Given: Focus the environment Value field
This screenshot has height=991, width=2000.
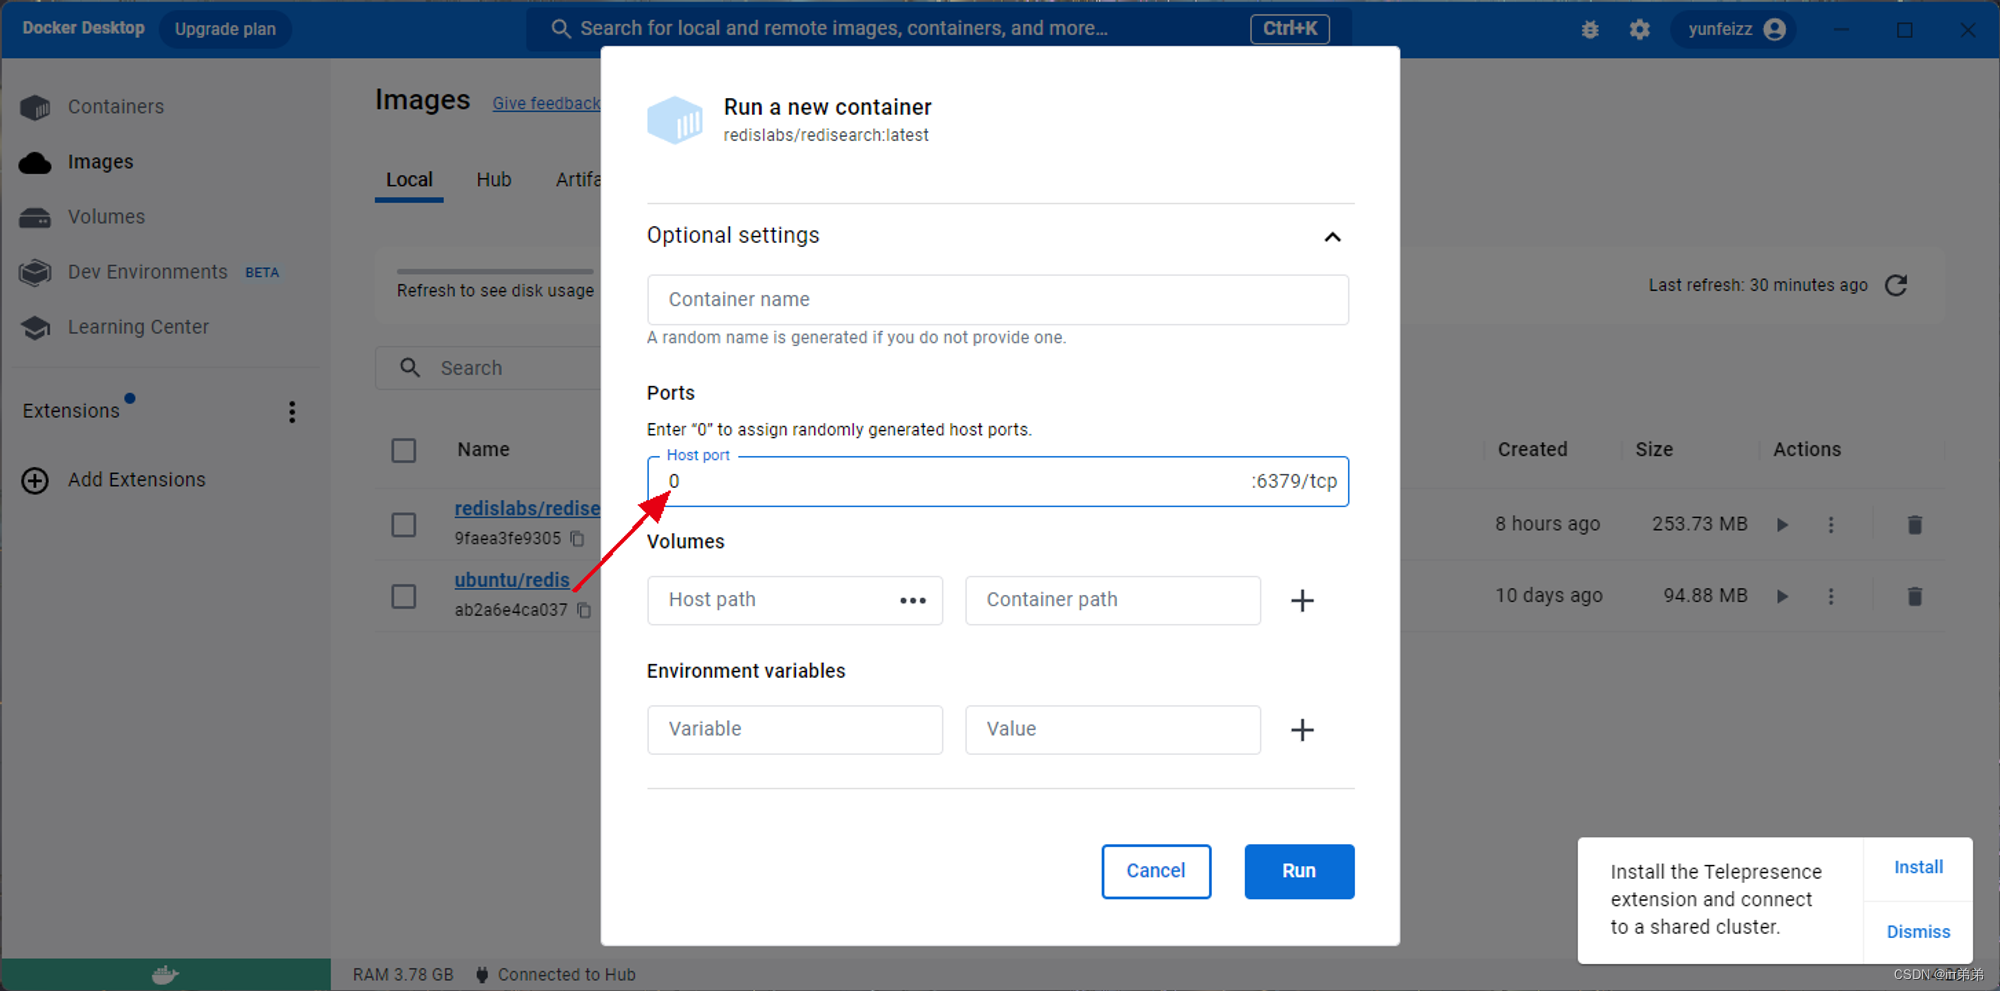Looking at the screenshot, I should (1112, 730).
